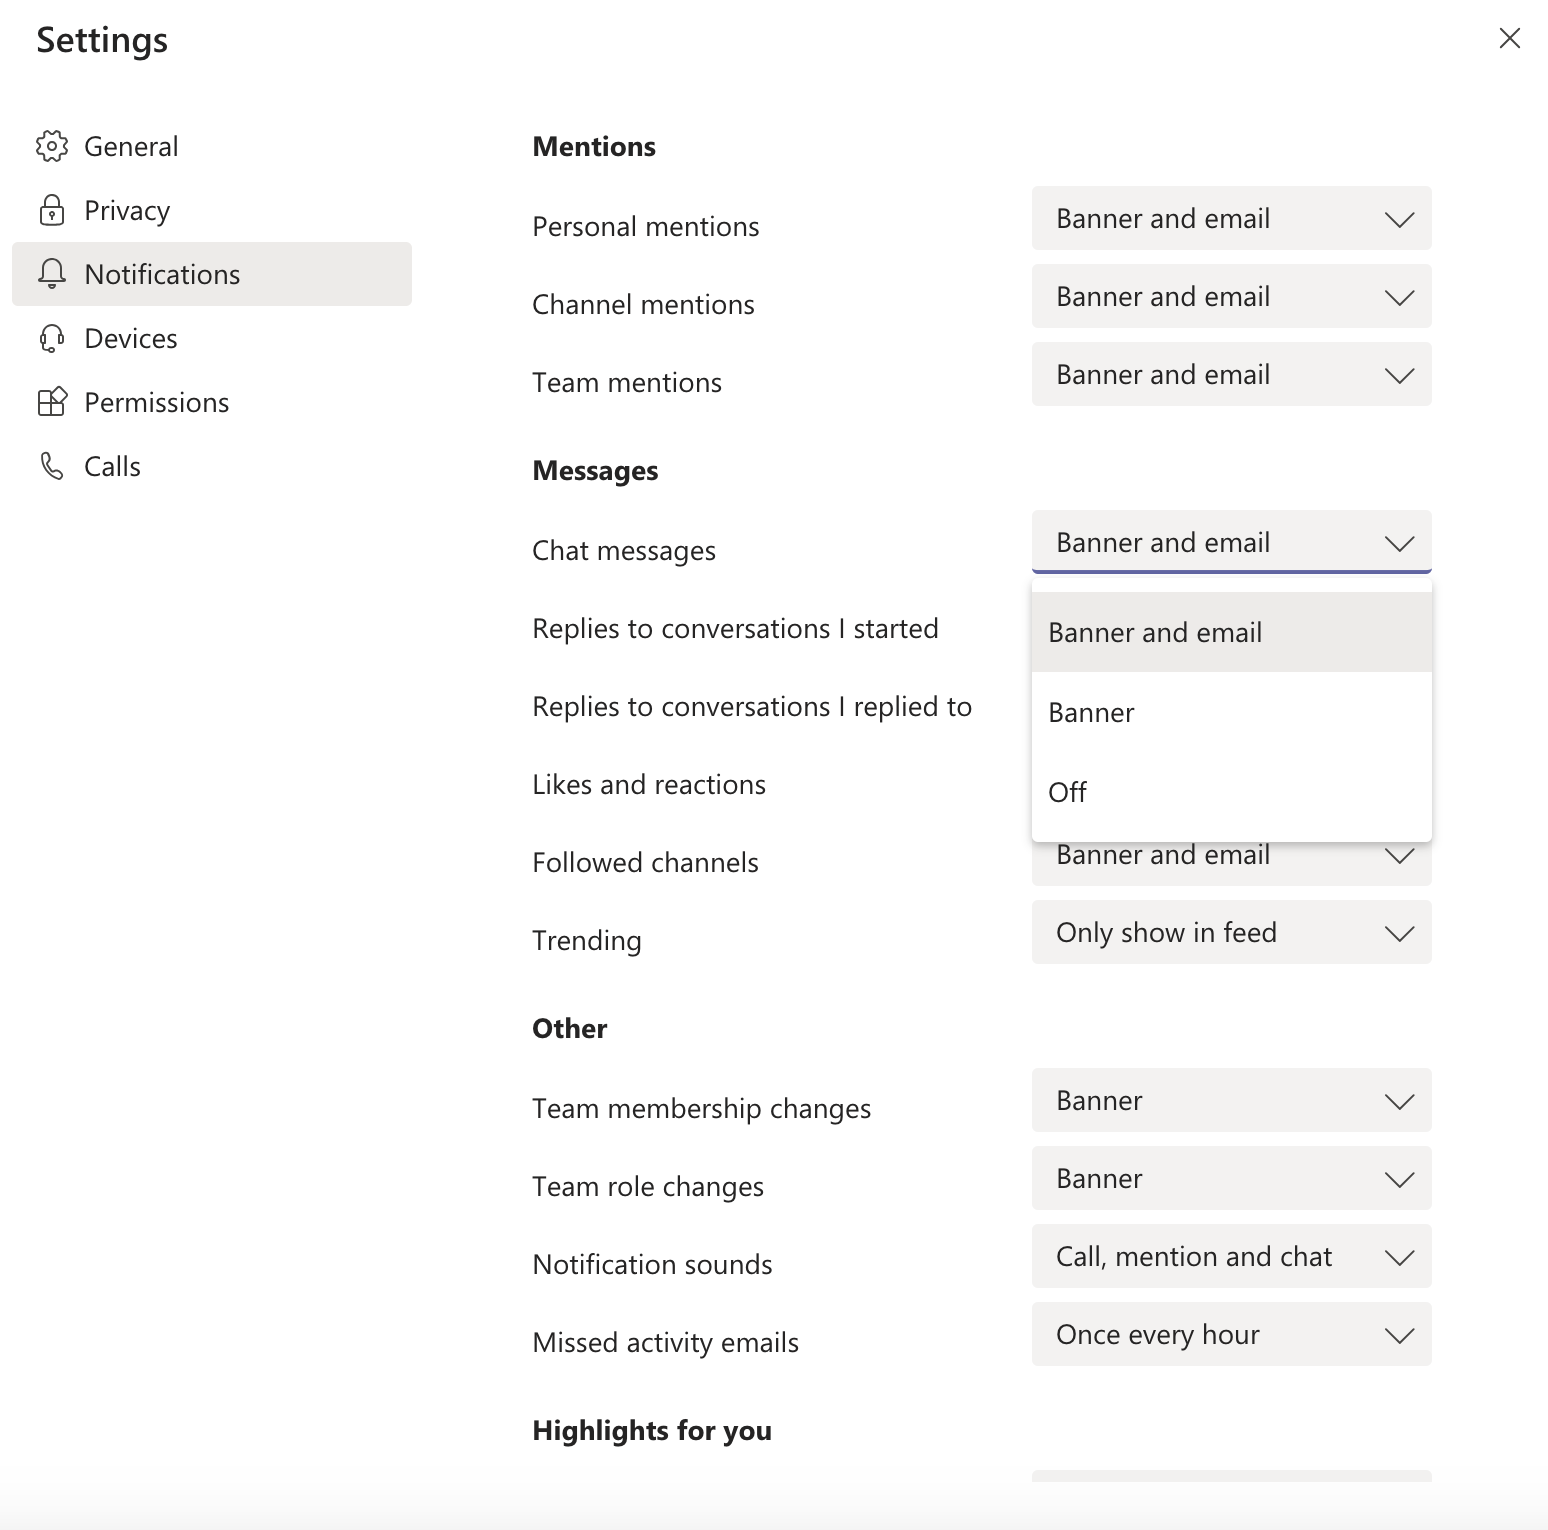This screenshot has height=1530, width=1548.
Task: Click the Team role changes label
Action: pos(648,1187)
